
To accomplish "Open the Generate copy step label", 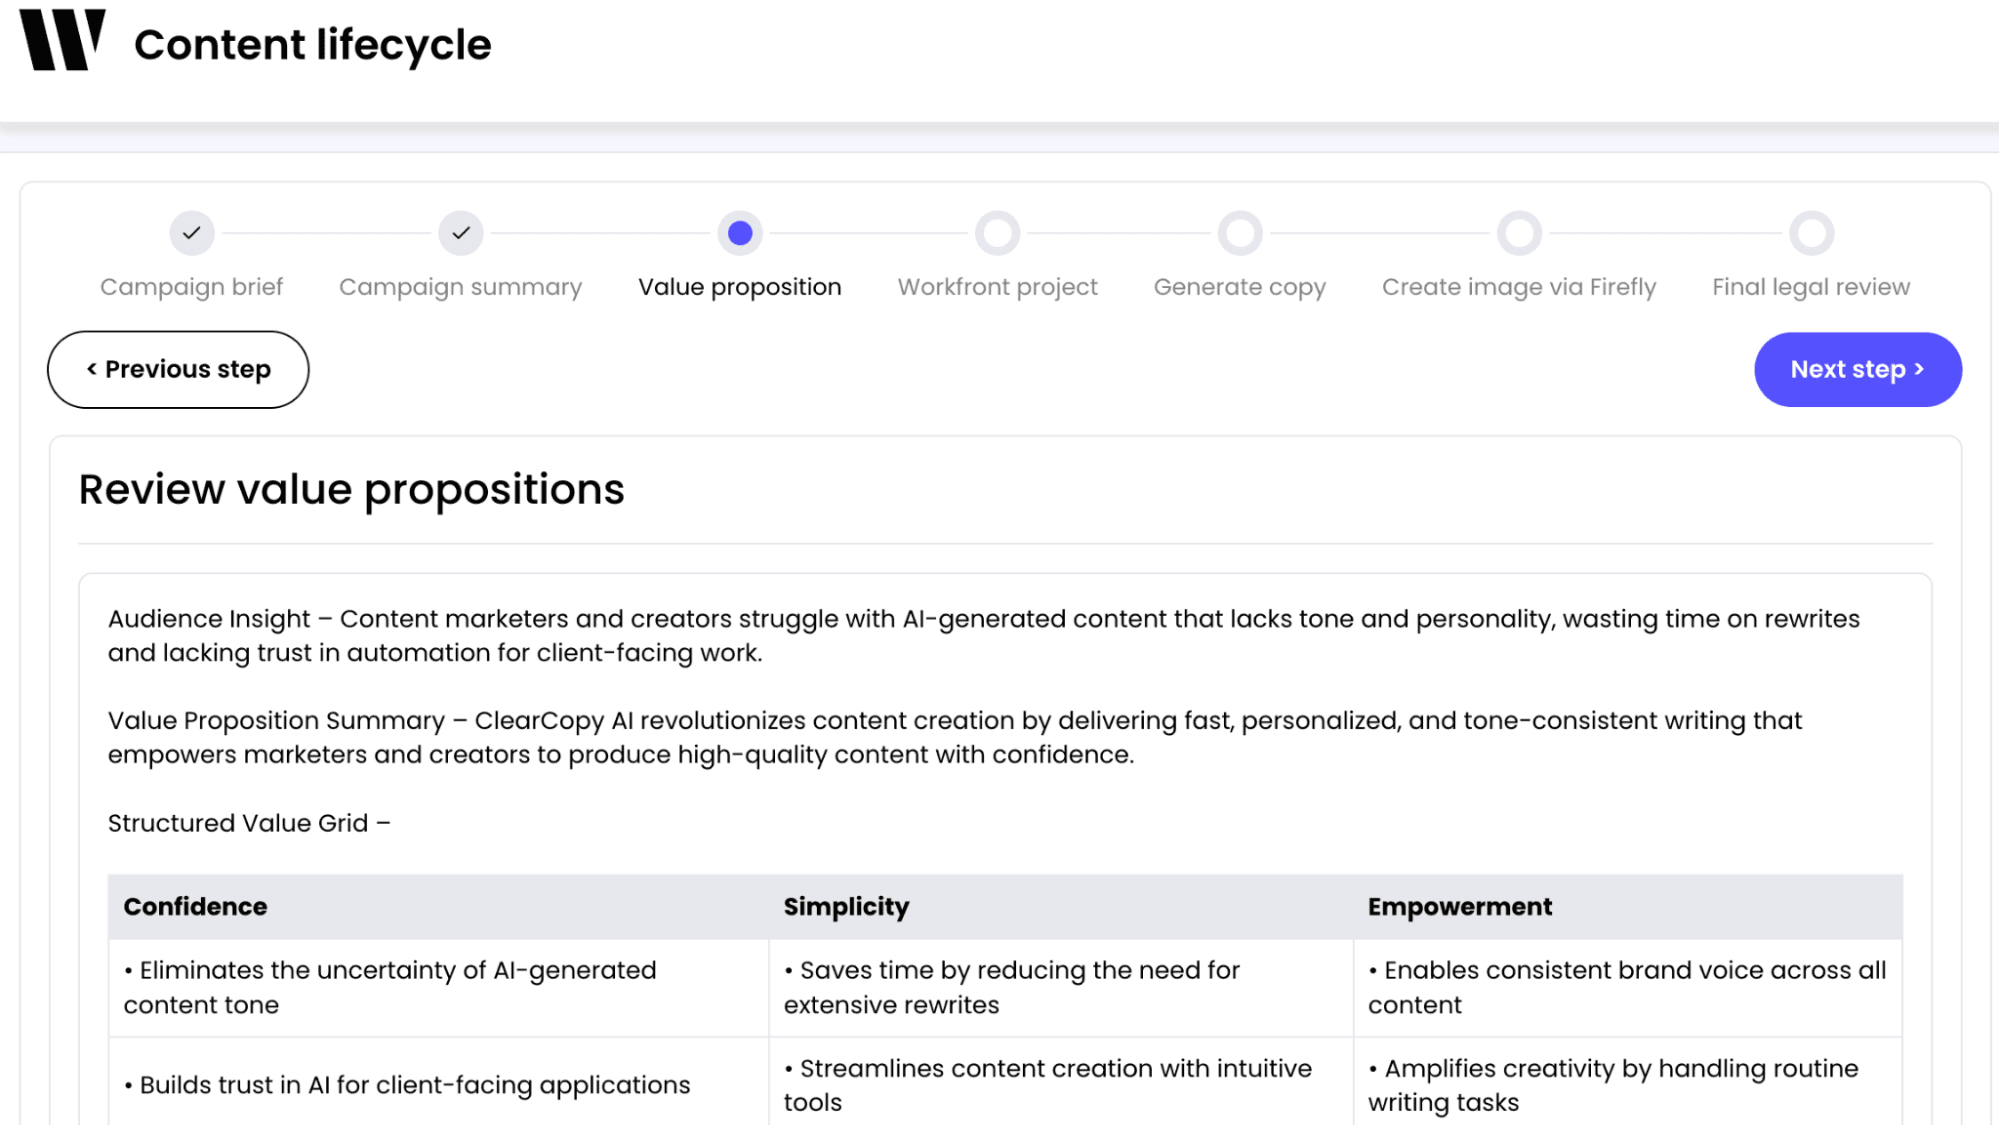I will [x=1240, y=287].
